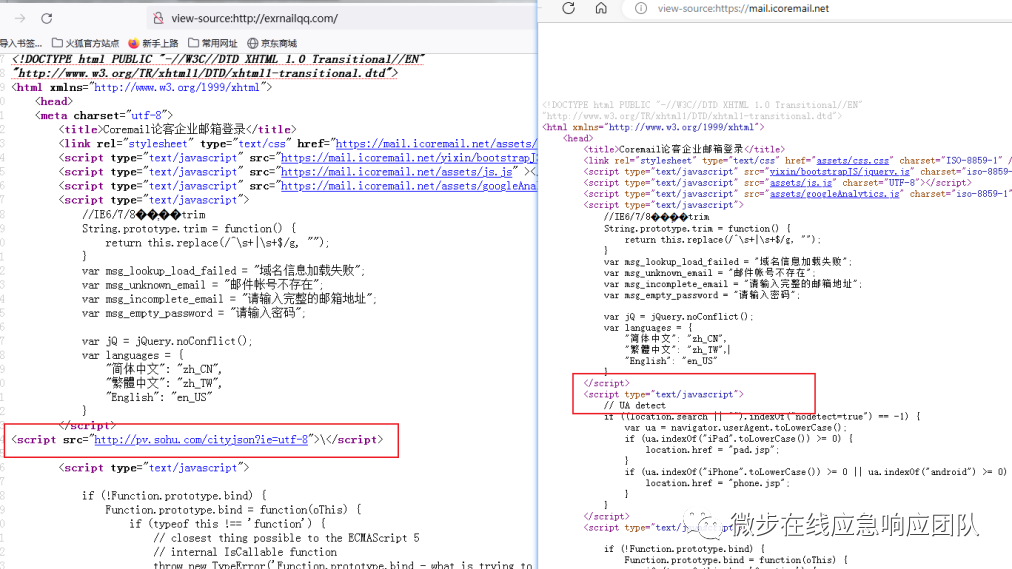The height and width of the screenshot is (569, 1012).
Task: Open yixin/bootstrapJS/jquery.js link in right source
Action: pos(840,172)
